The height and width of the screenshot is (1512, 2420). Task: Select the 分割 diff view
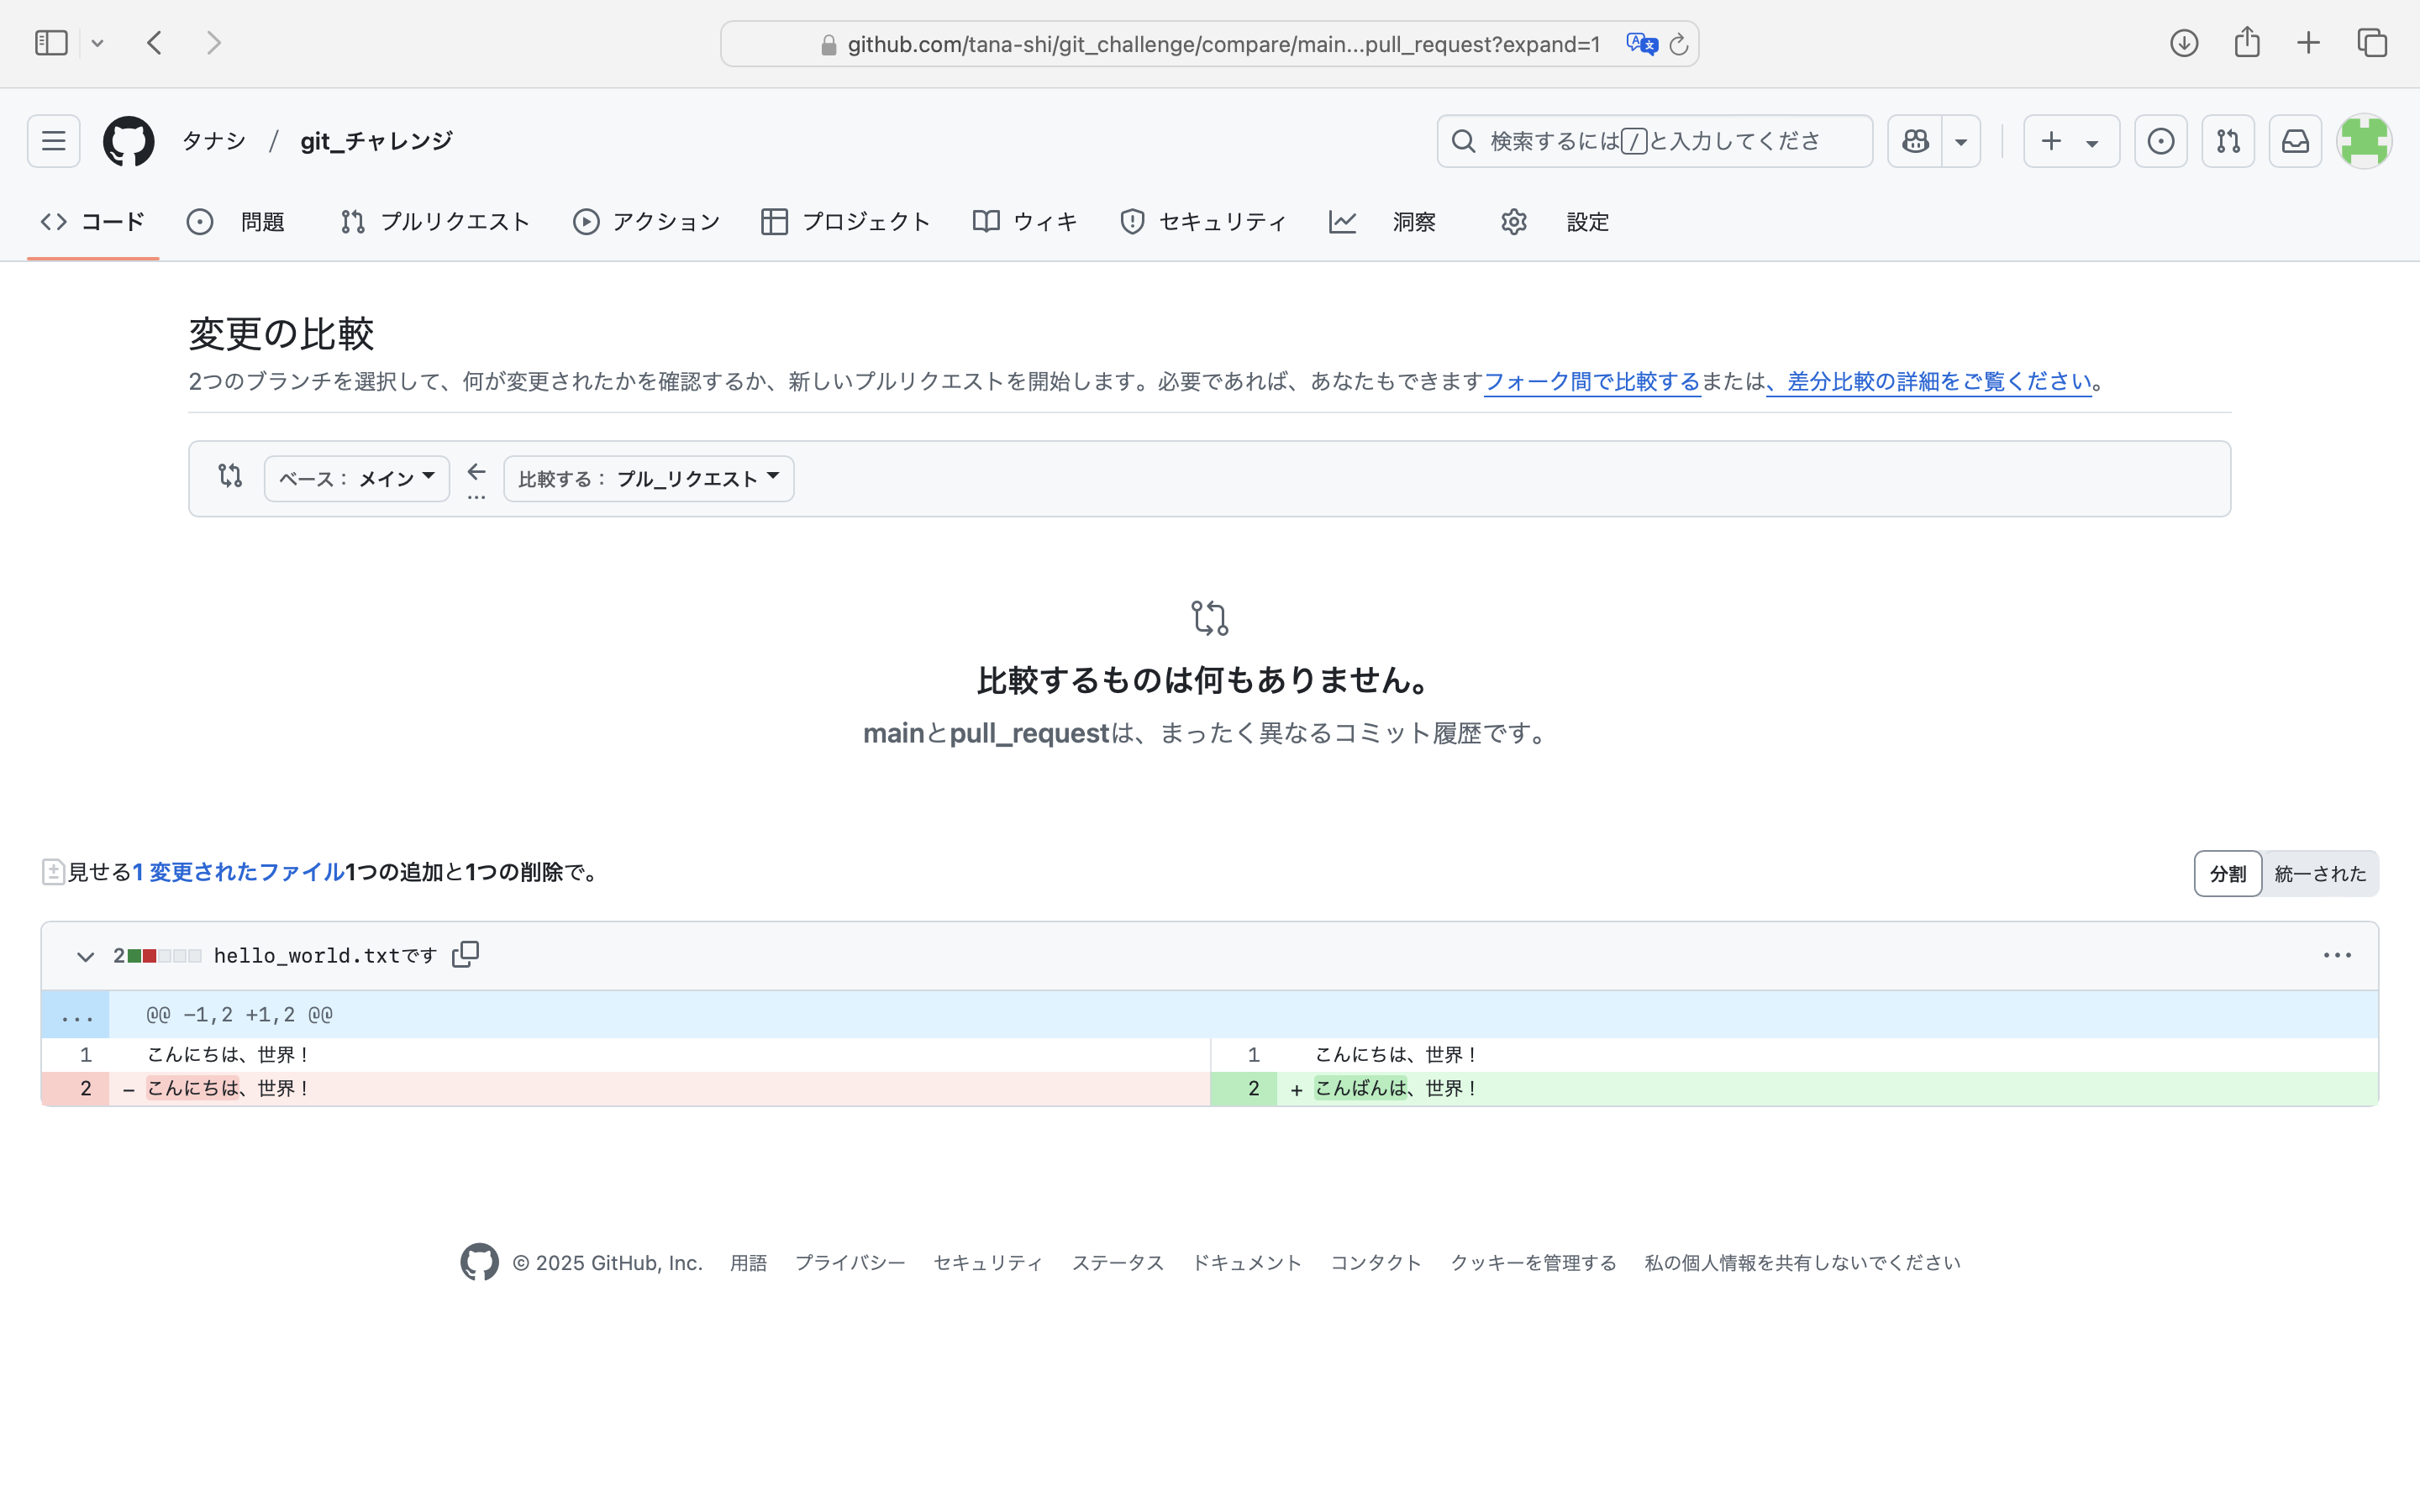2227,874
